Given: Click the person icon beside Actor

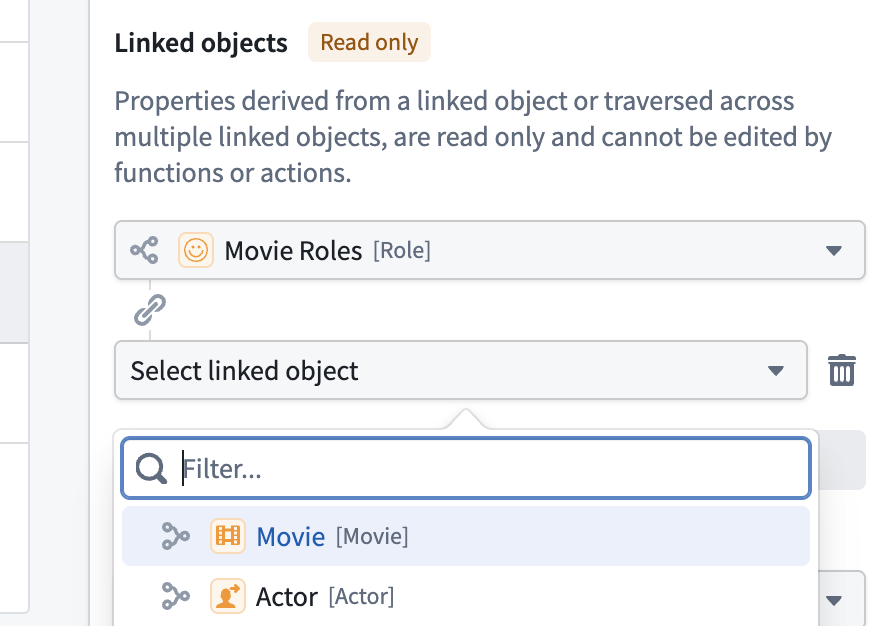Looking at the screenshot, I should (228, 596).
